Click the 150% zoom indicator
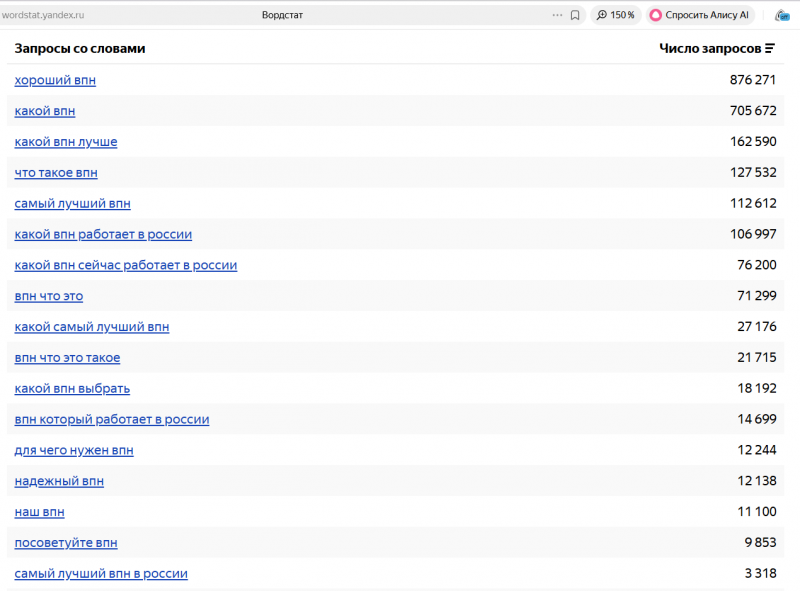 pos(616,15)
